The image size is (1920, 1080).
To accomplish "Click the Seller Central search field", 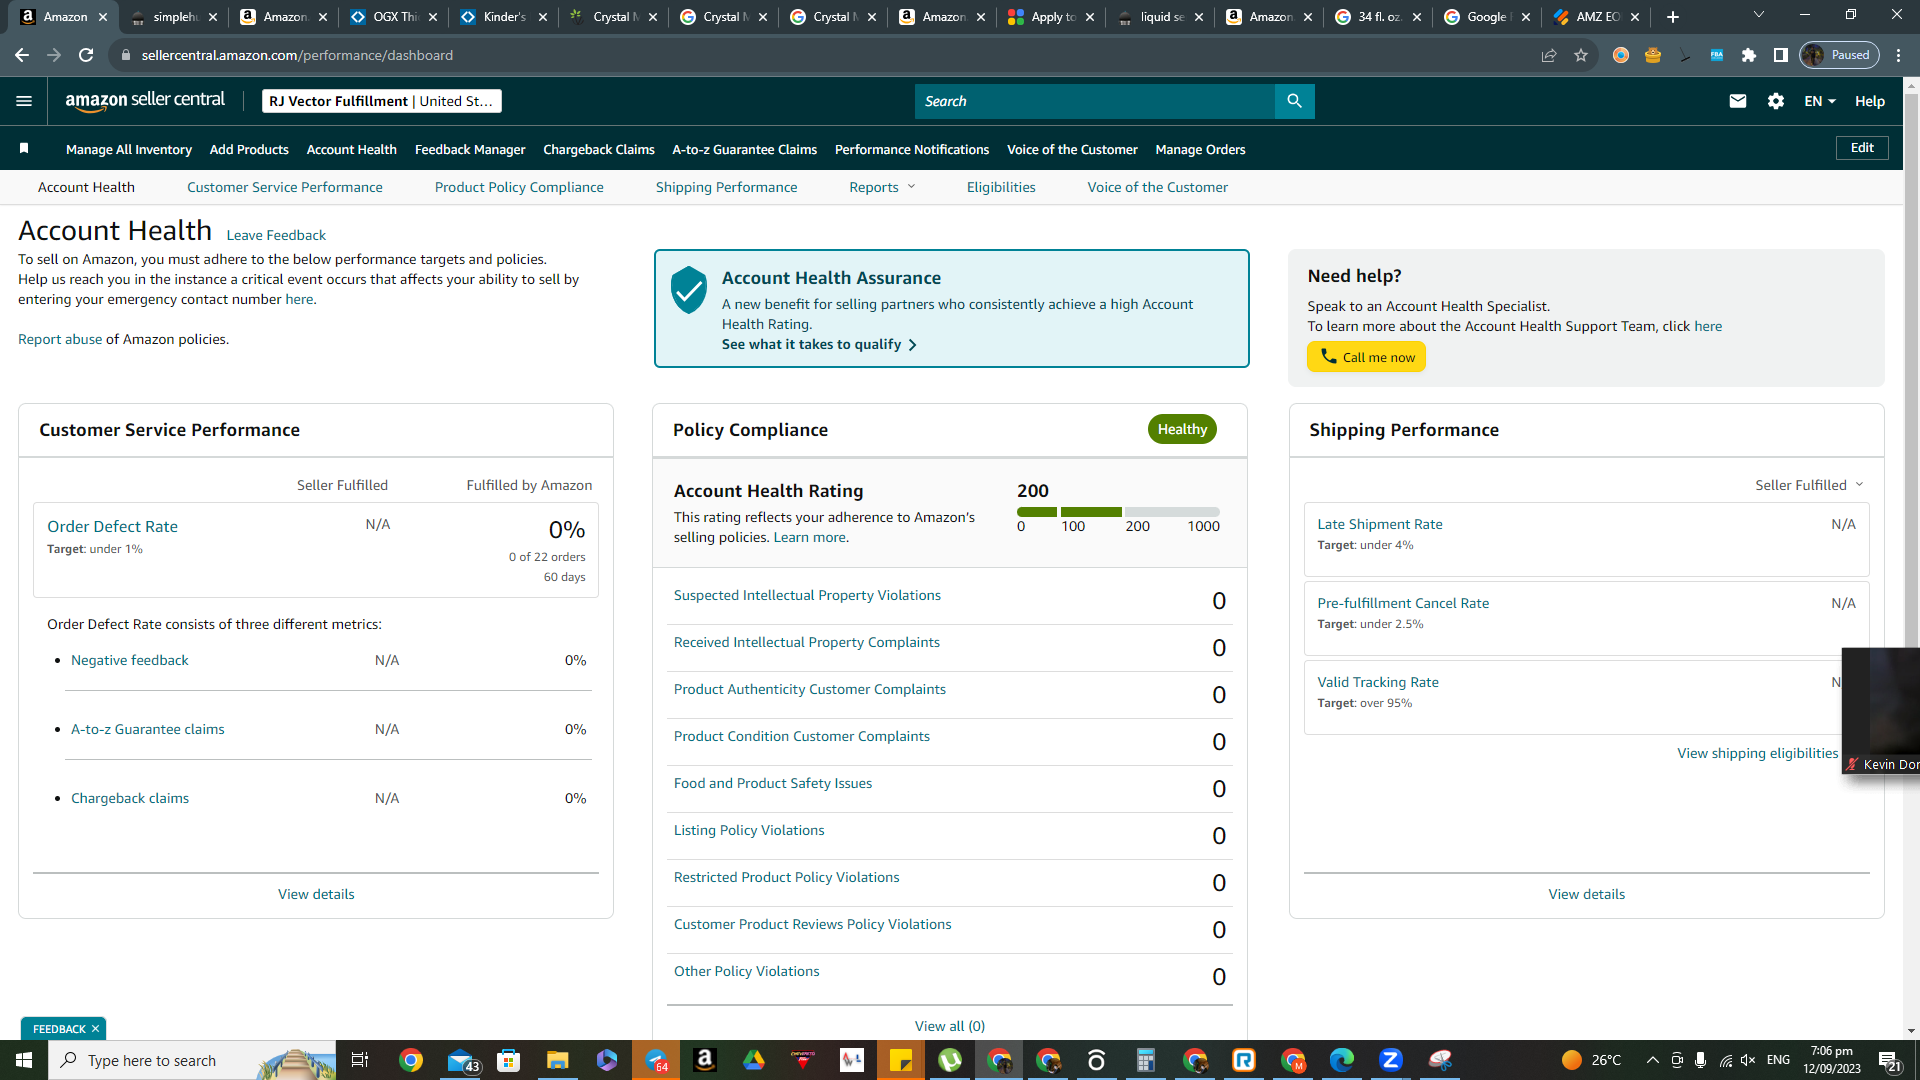I will pyautogui.click(x=1094, y=101).
